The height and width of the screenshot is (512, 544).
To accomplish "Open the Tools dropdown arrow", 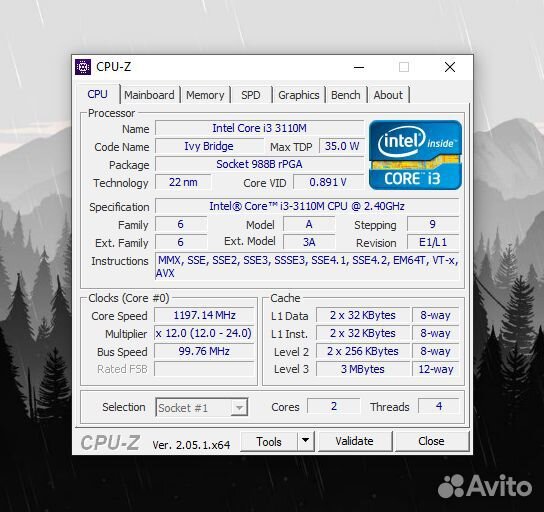I will [x=306, y=441].
